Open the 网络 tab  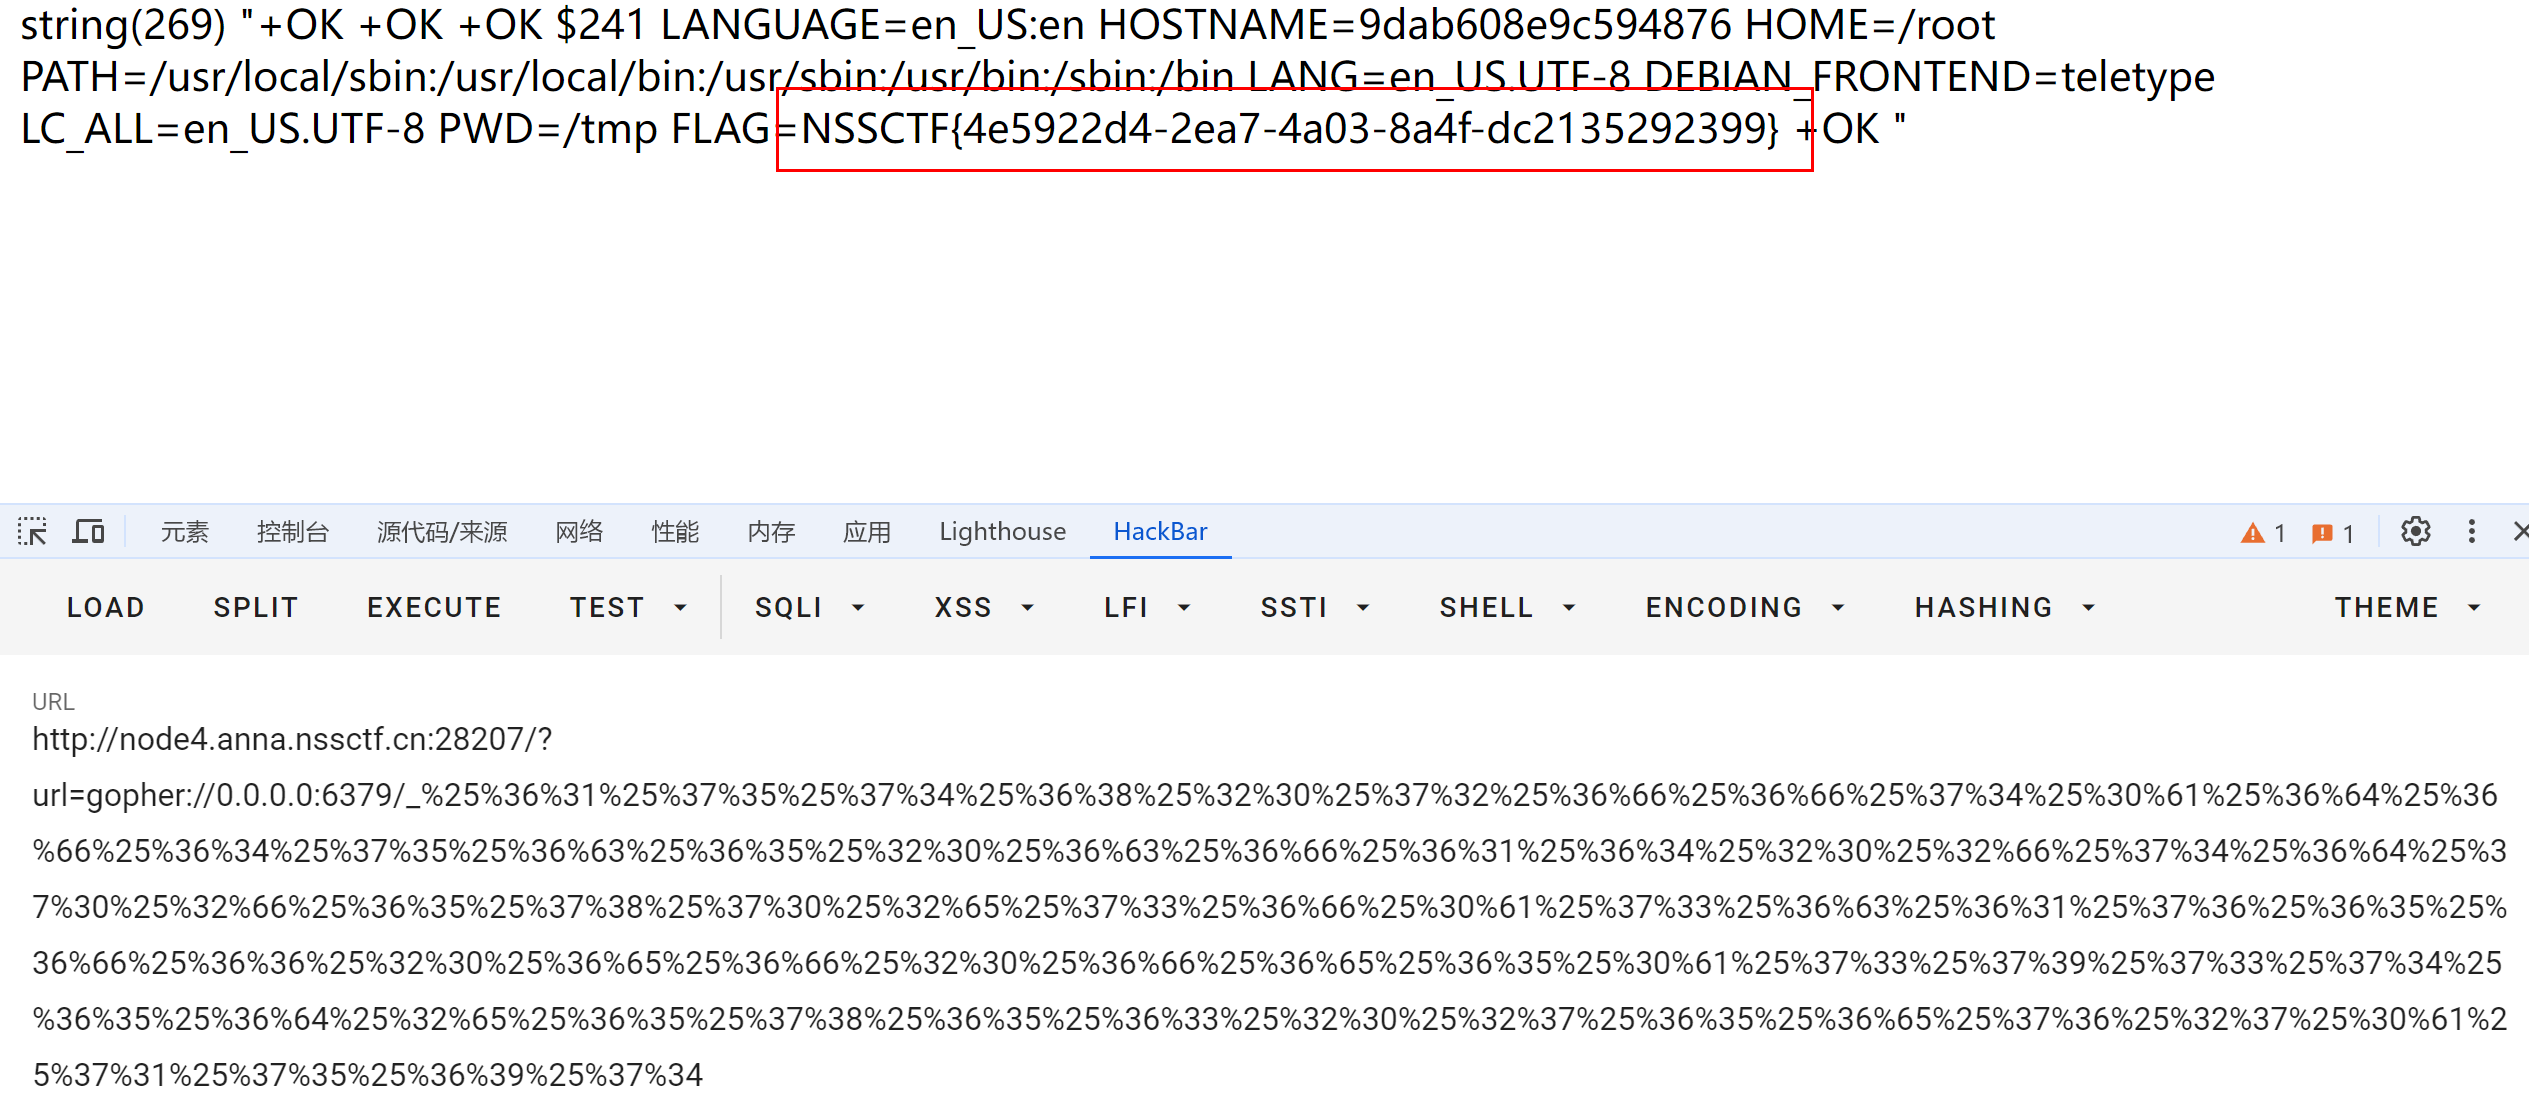(x=579, y=531)
